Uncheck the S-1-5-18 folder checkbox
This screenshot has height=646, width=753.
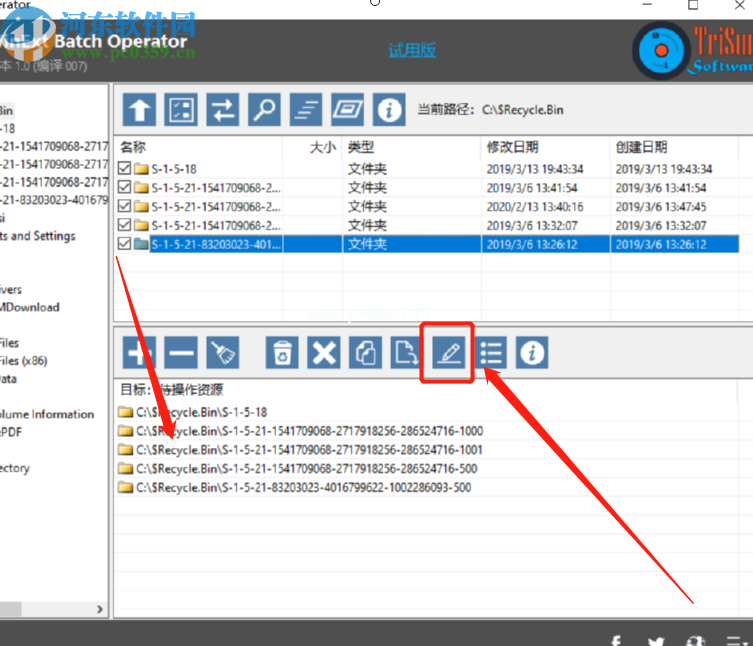(x=125, y=169)
